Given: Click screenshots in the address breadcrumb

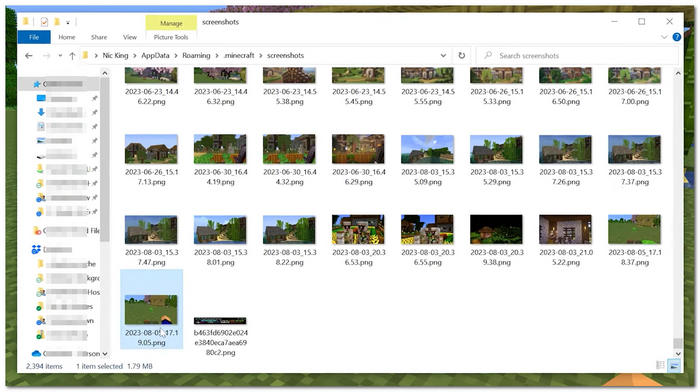Looking at the screenshot, I should [x=285, y=55].
